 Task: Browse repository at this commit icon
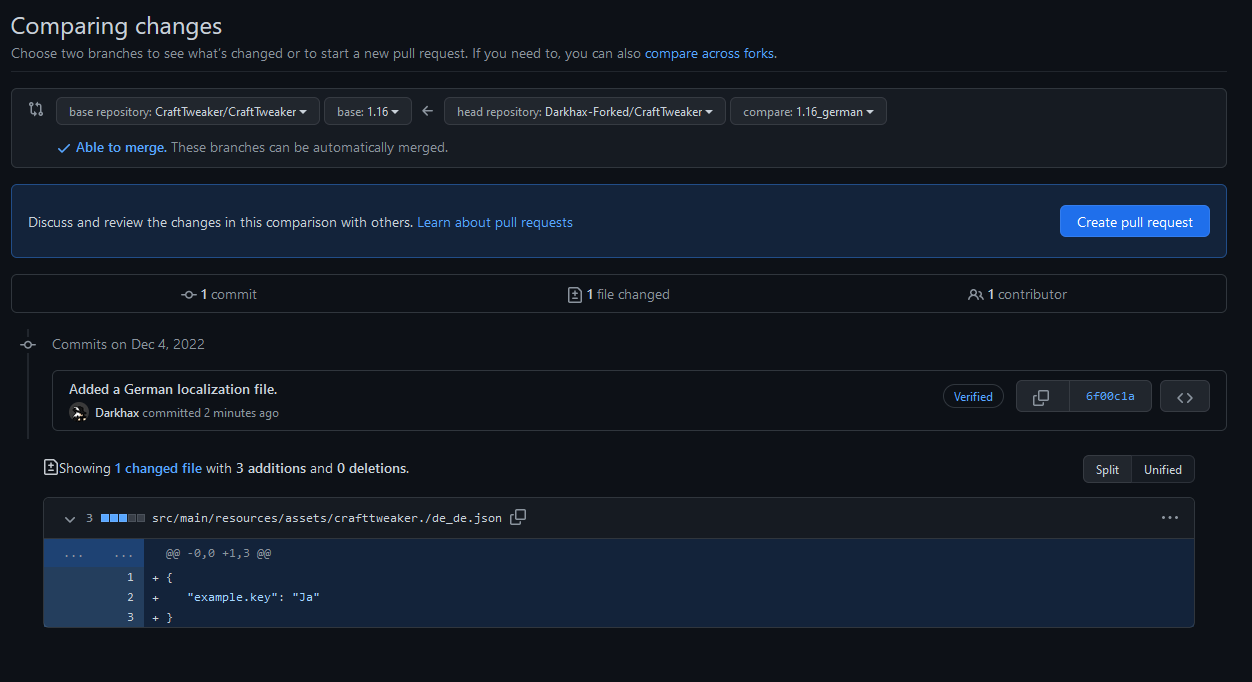[1184, 397]
